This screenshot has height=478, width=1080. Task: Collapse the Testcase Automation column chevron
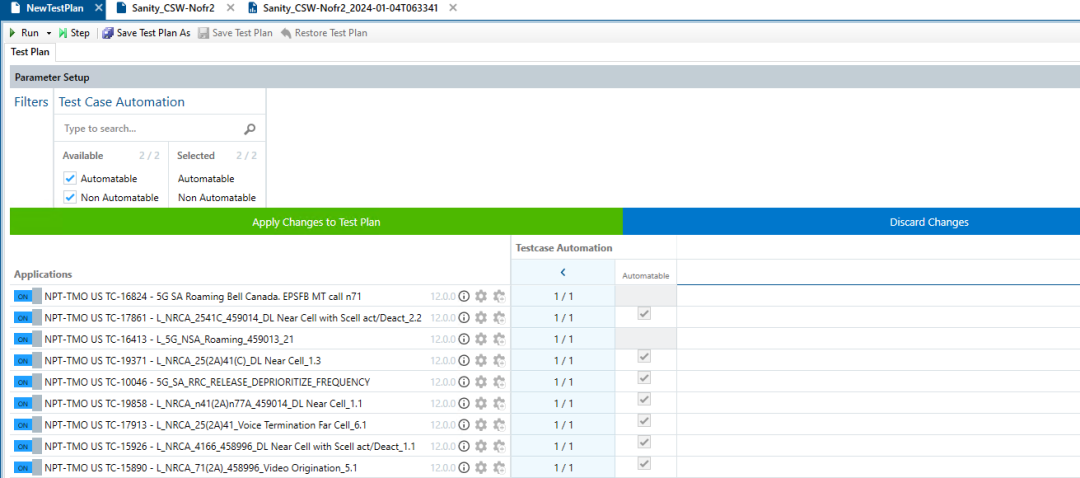click(563, 272)
